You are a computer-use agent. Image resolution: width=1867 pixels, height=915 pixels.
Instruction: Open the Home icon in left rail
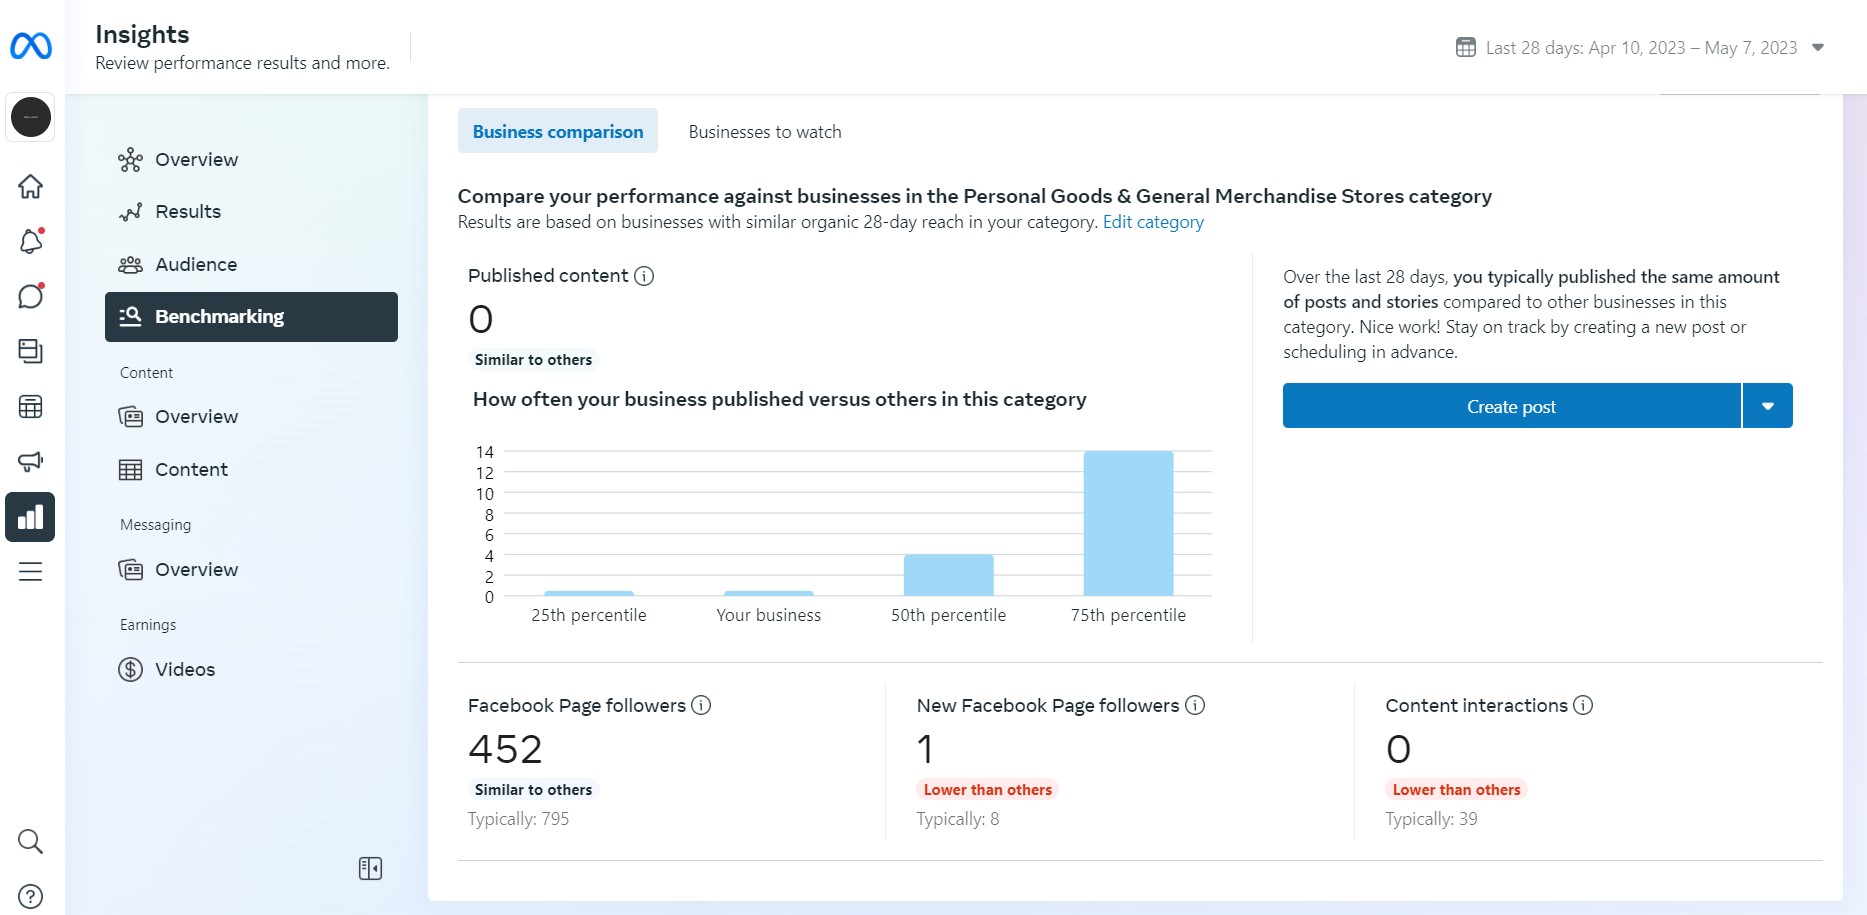(x=30, y=187)
